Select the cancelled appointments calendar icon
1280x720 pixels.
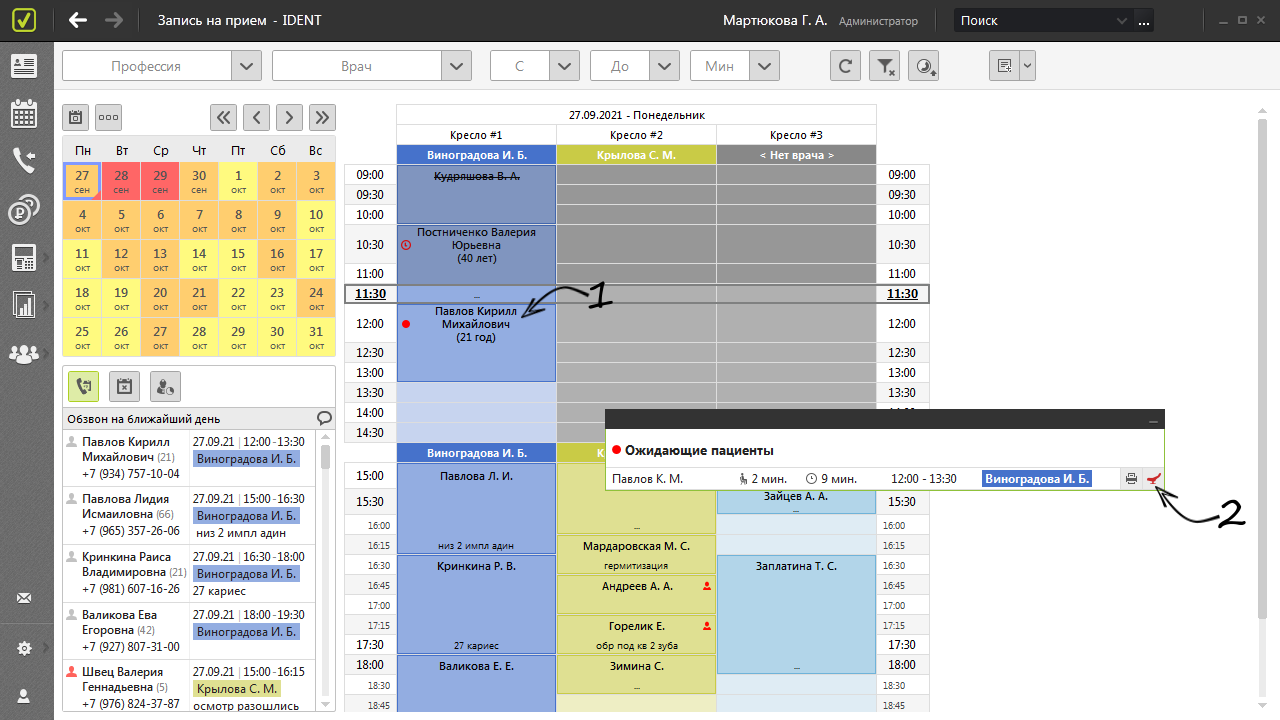[124, 386]
